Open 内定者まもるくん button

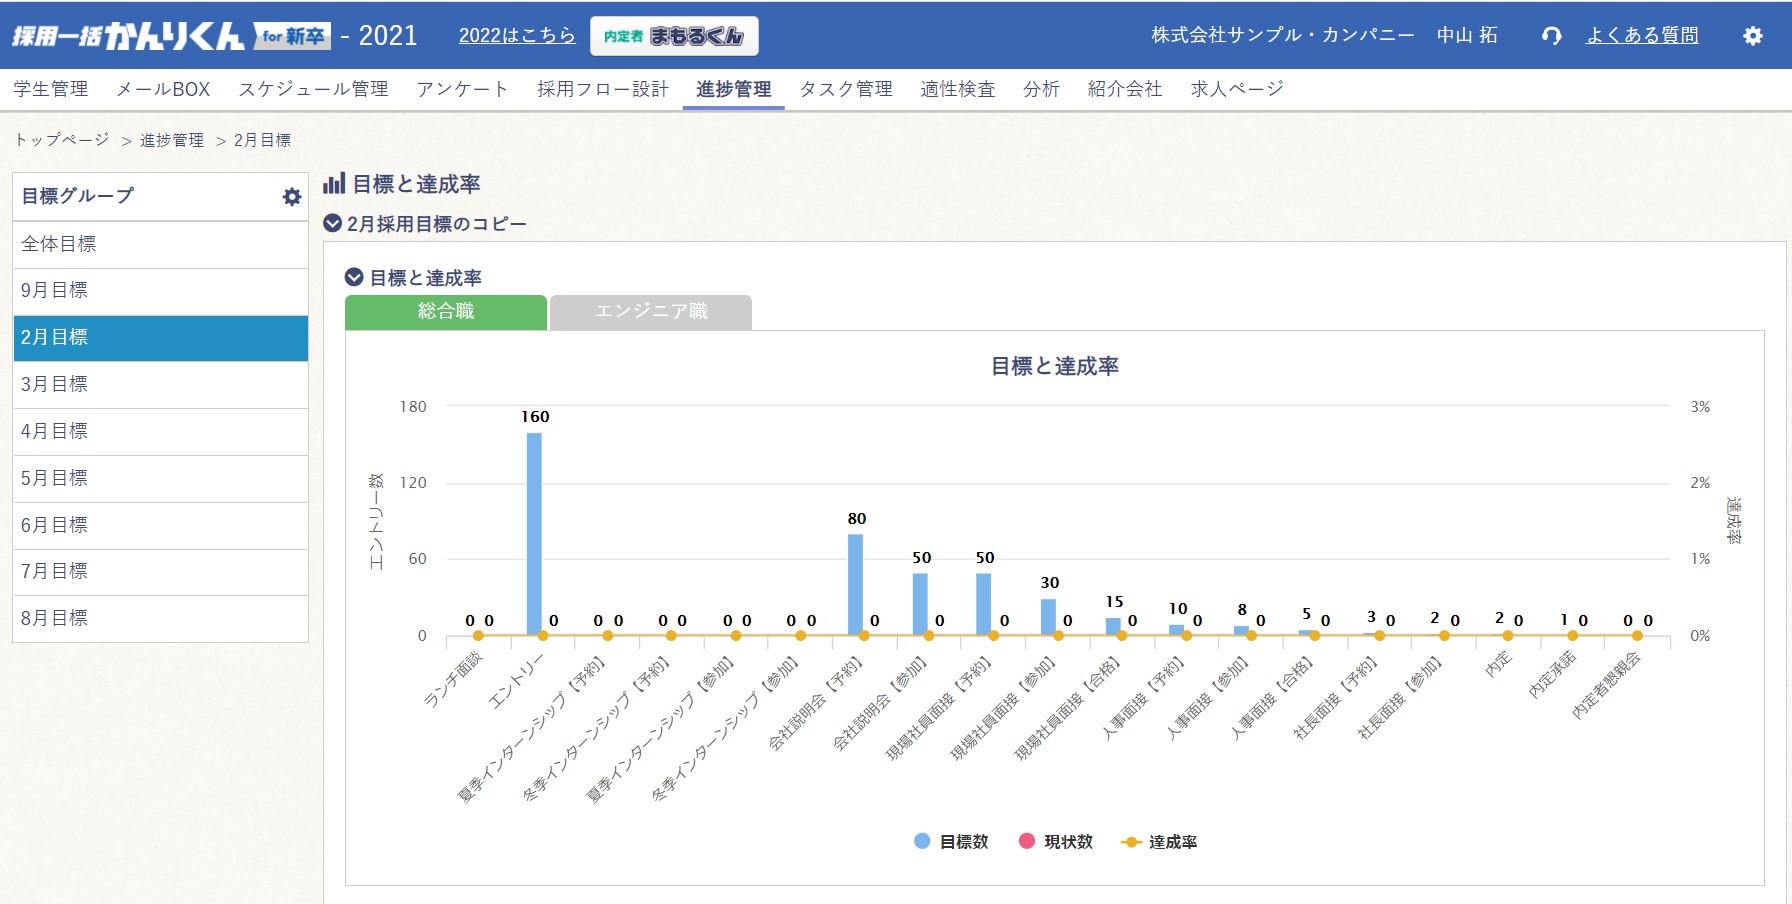pos(674,36)
